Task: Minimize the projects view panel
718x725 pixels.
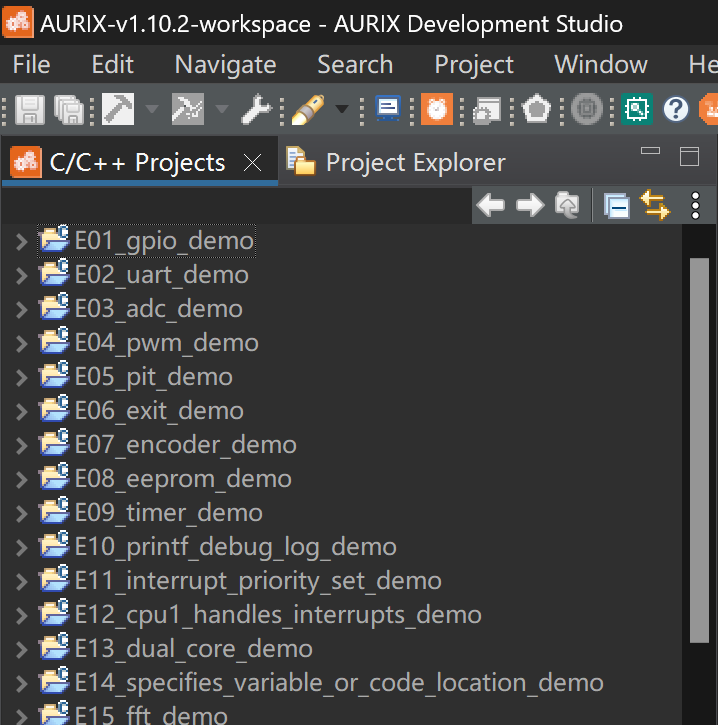Action: 650,151
